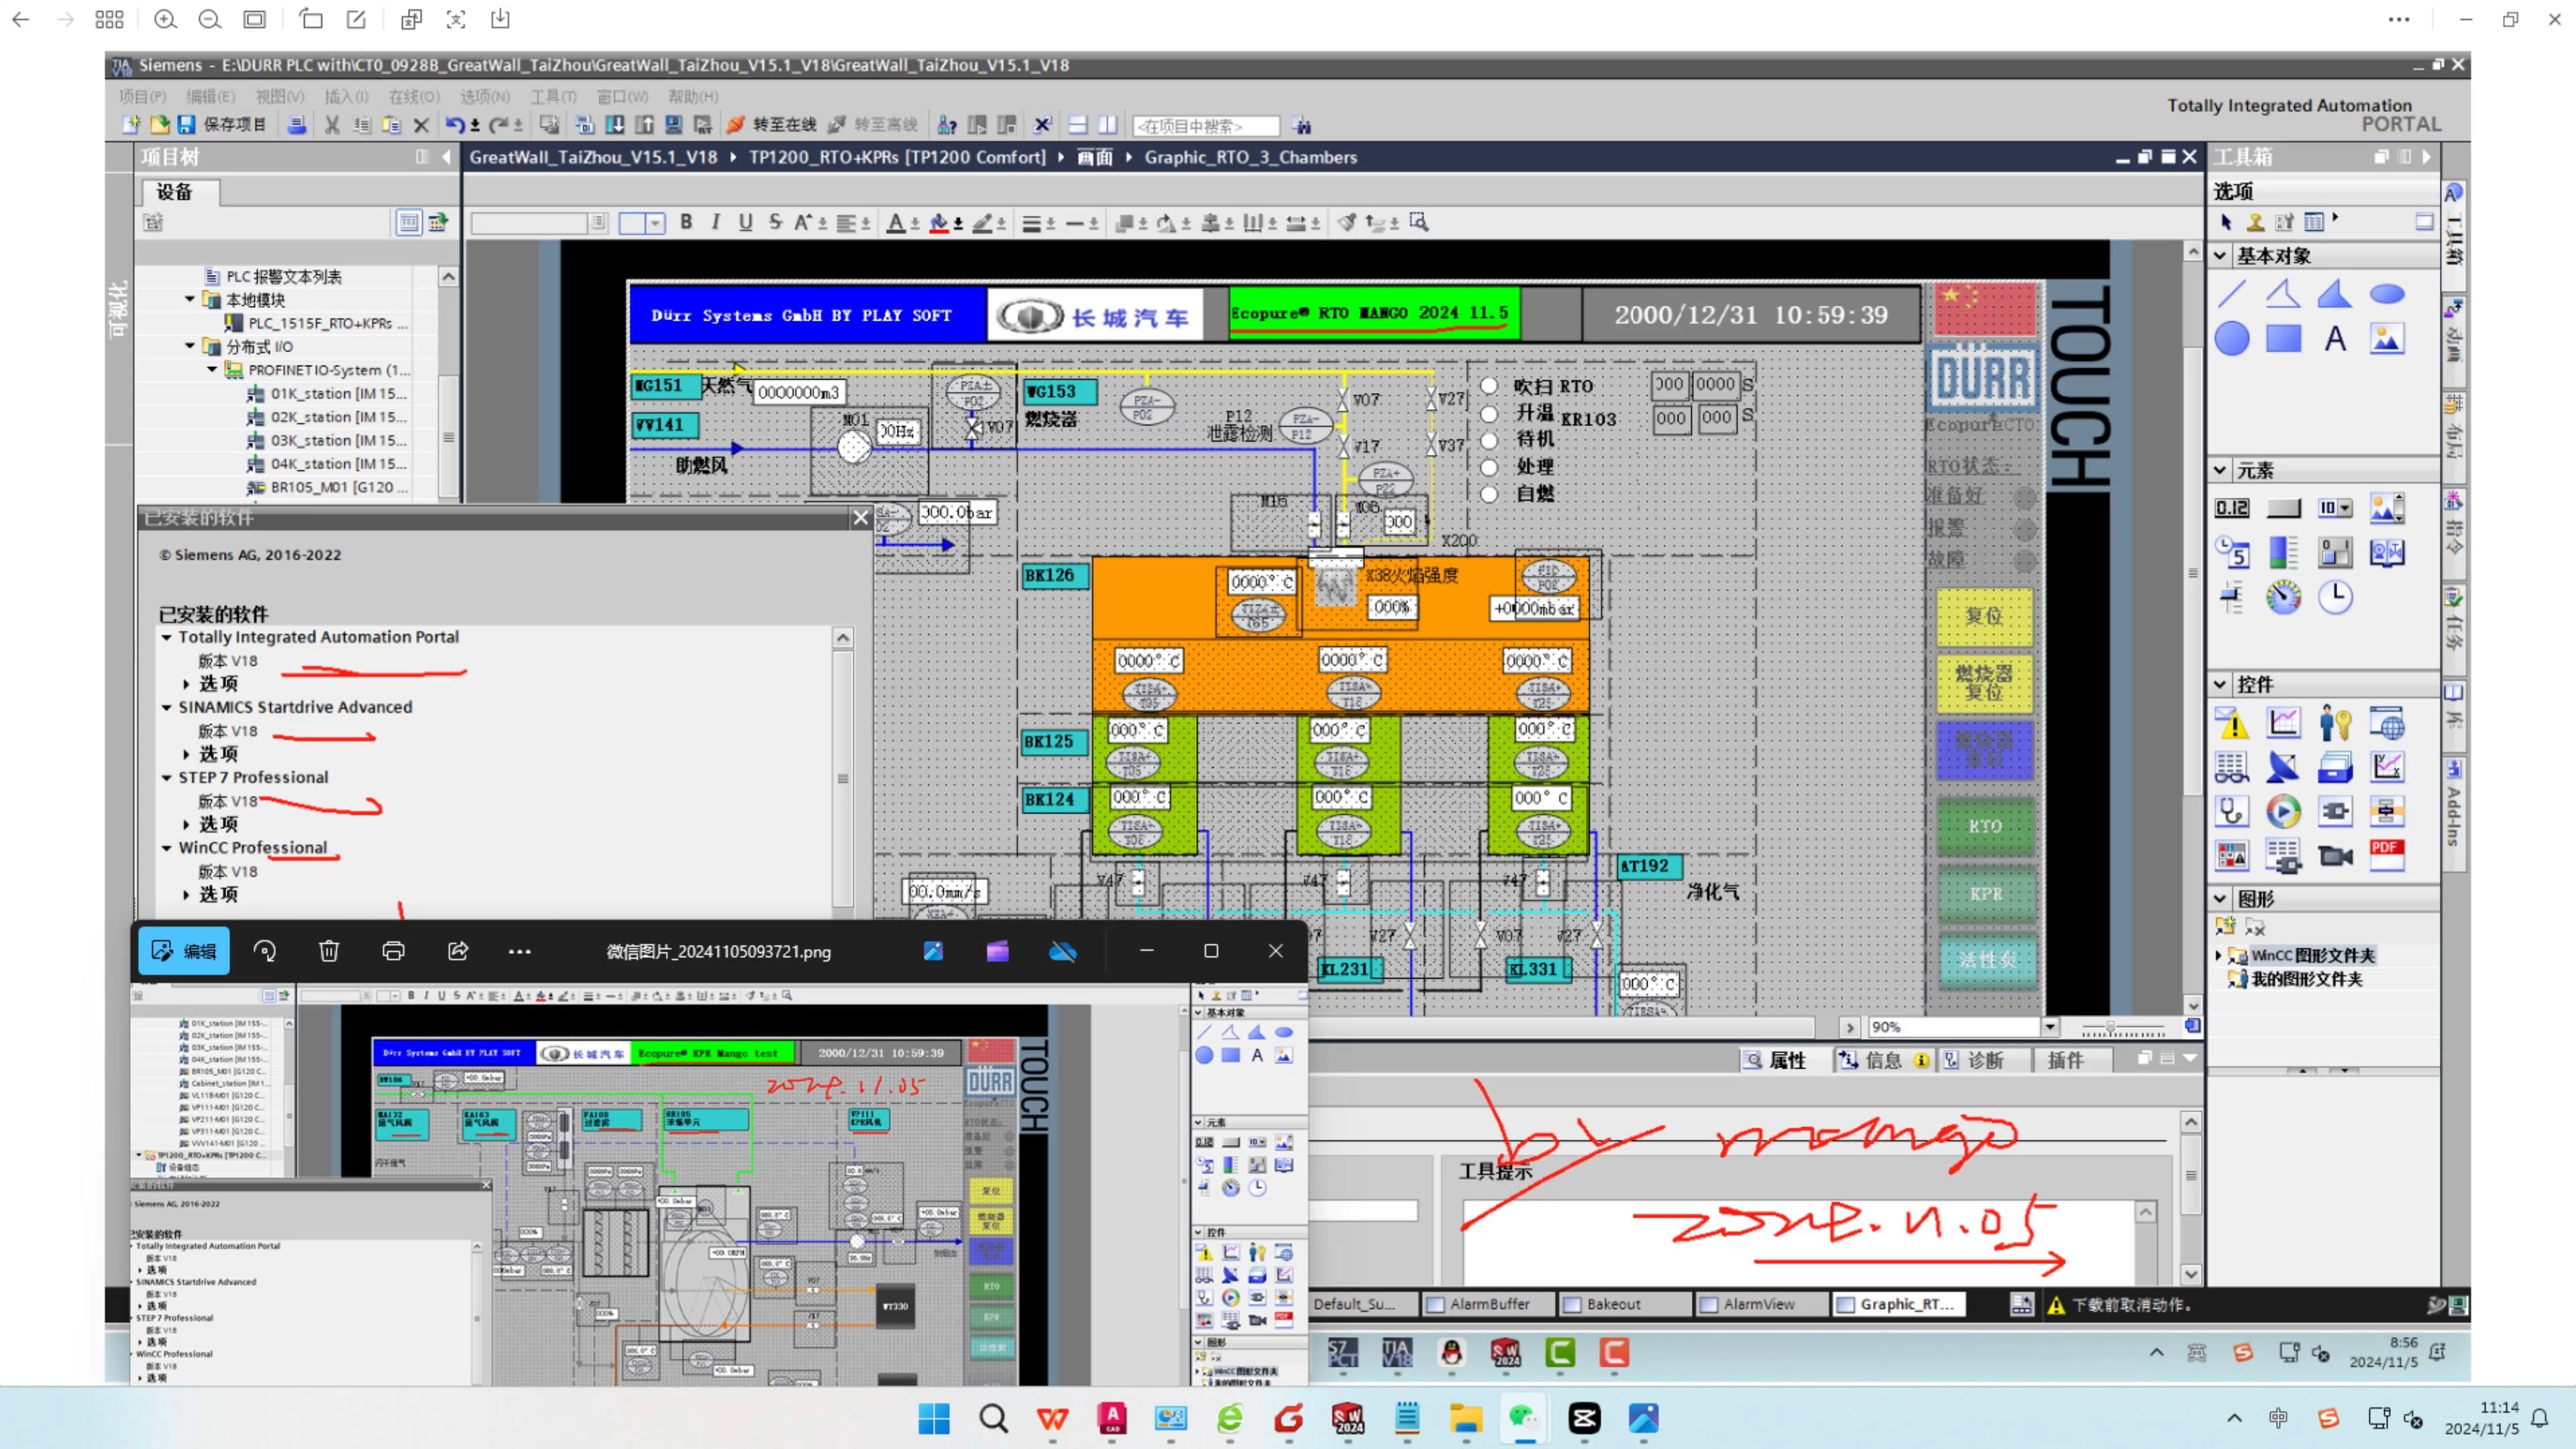Select the Polyline tool in toolbox
2576x1449 pixels.
(2283, 294)
